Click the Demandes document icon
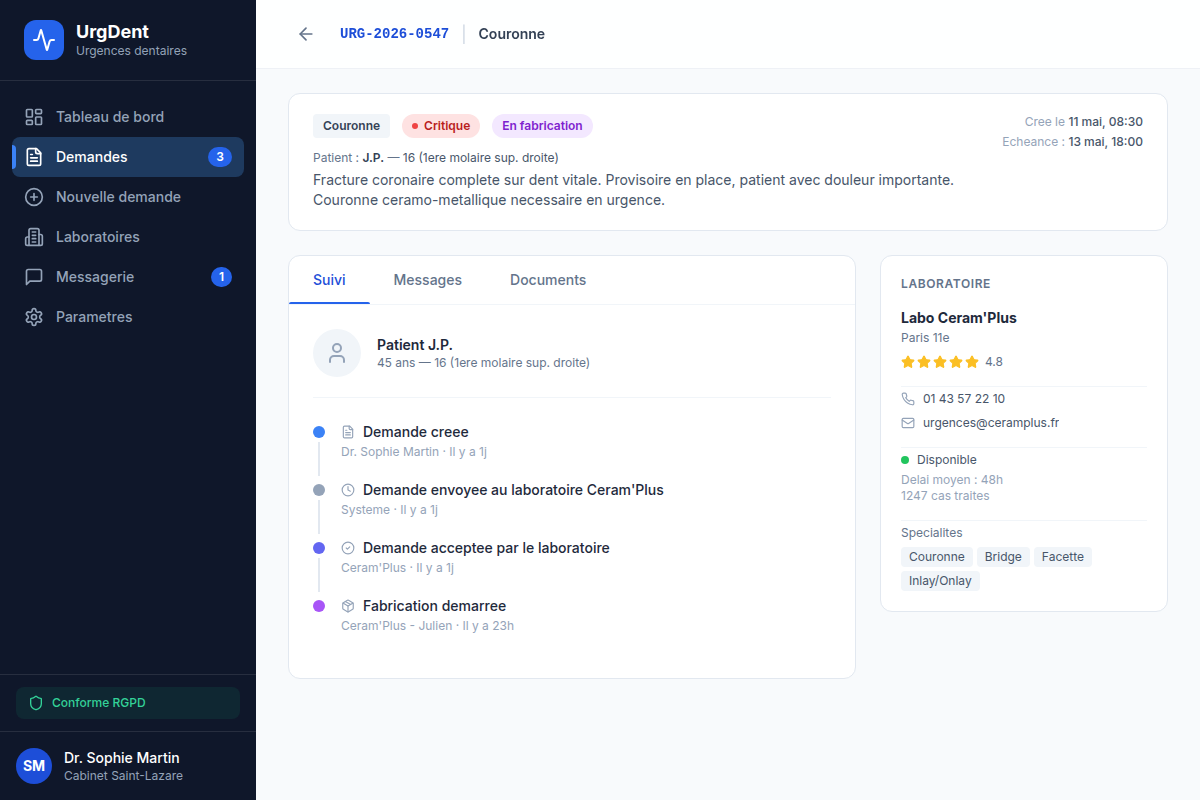Viewport: 1200px width, 800px height. [34, 157]
